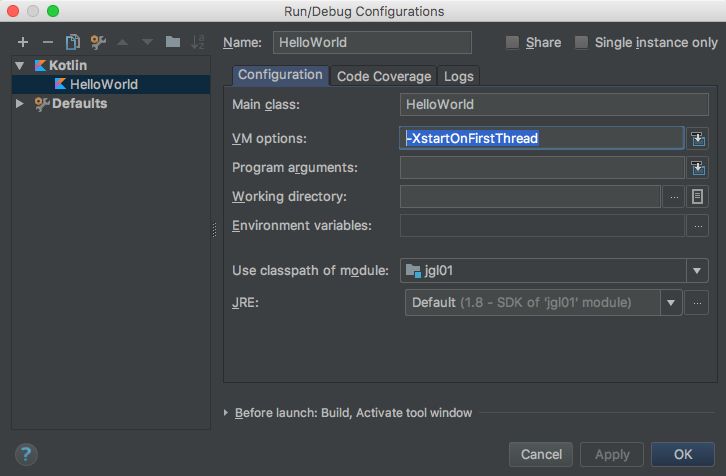Move configuration up arrow

pos(123,42)
